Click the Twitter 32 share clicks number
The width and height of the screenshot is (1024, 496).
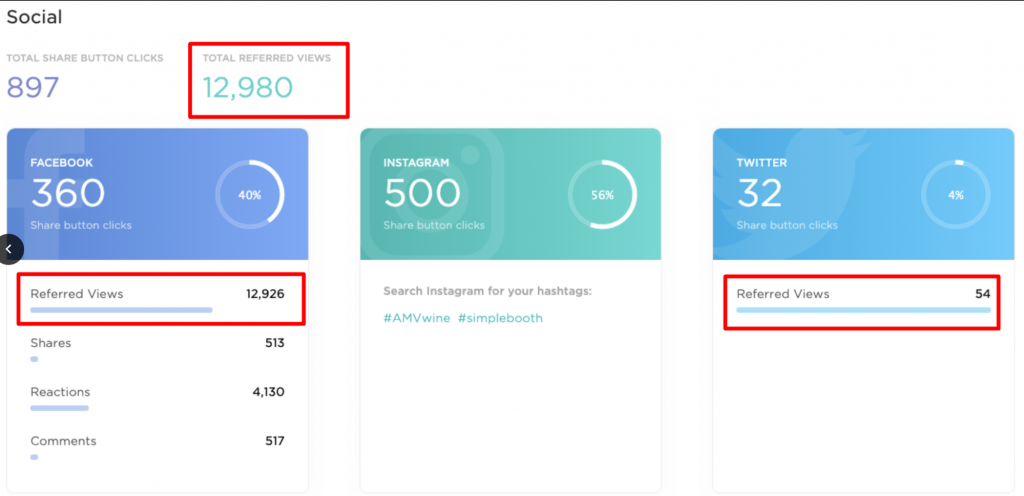760,193
